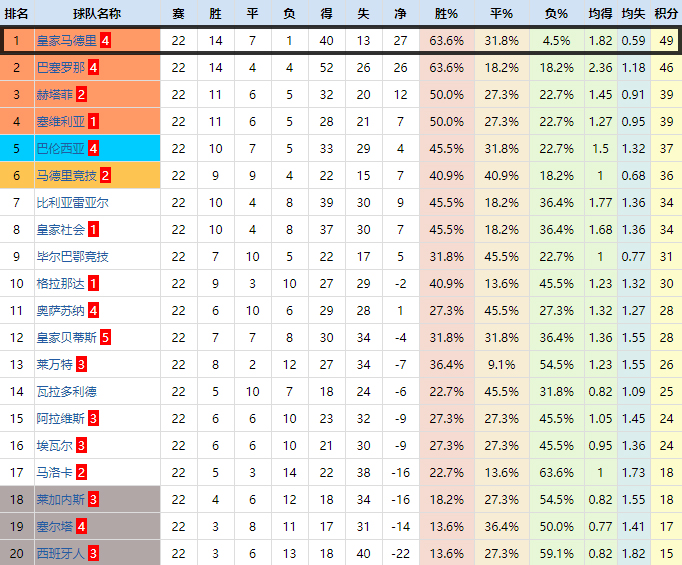The width and height of the screenshot is (682, 565).
Task: Click the red badge beside 塞尔塔
Action: 81,526
